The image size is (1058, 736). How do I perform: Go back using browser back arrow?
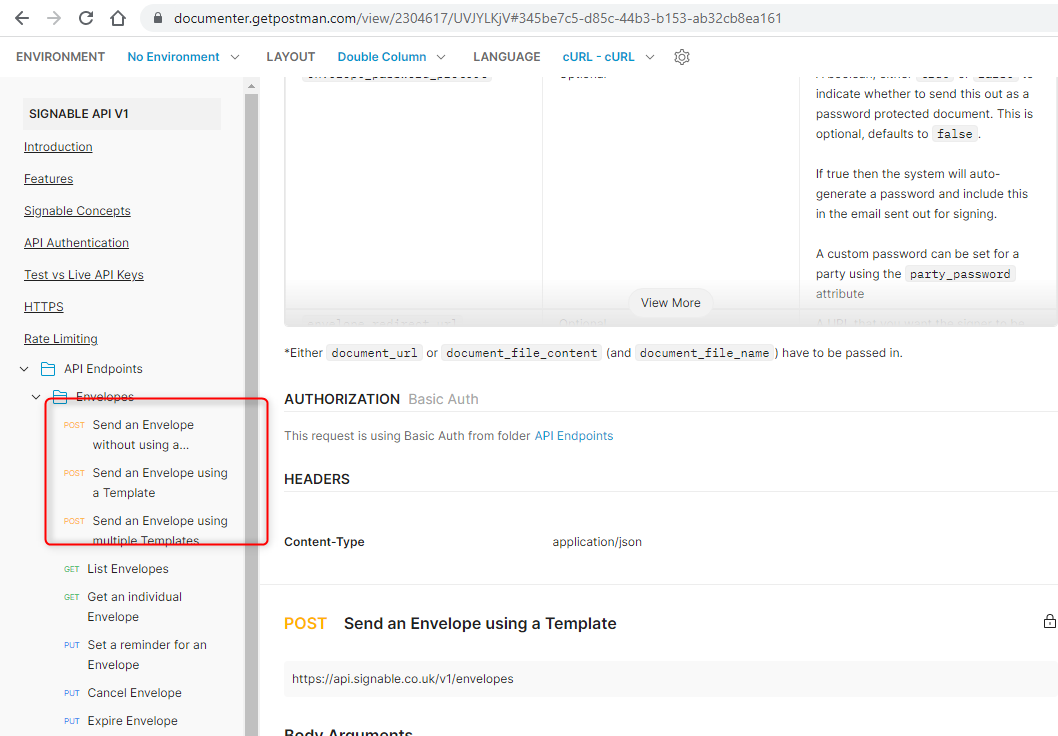pos(22,18)
